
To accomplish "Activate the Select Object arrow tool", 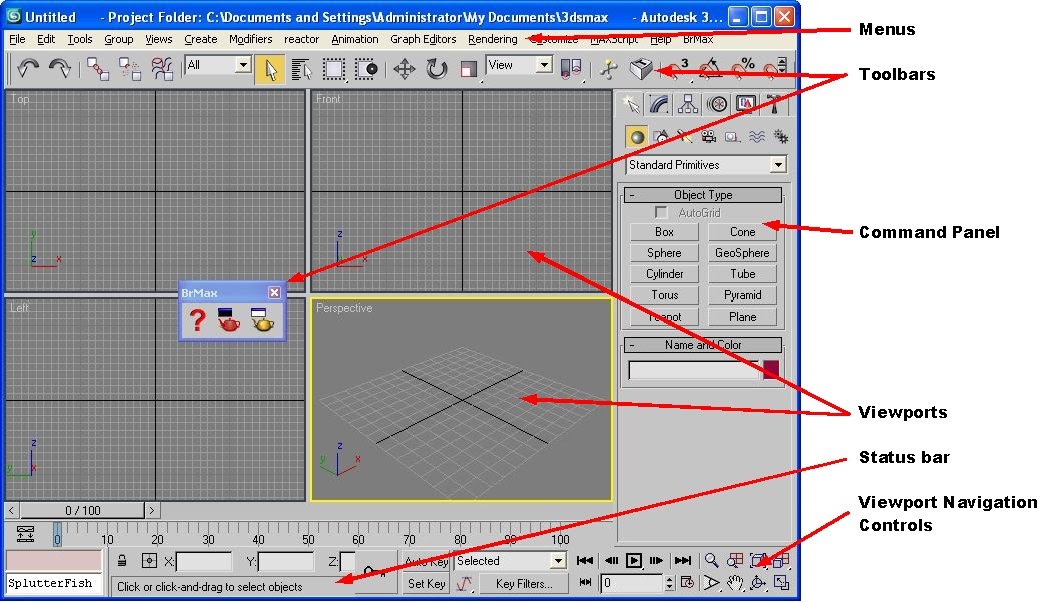I will (x=270, y=69).
